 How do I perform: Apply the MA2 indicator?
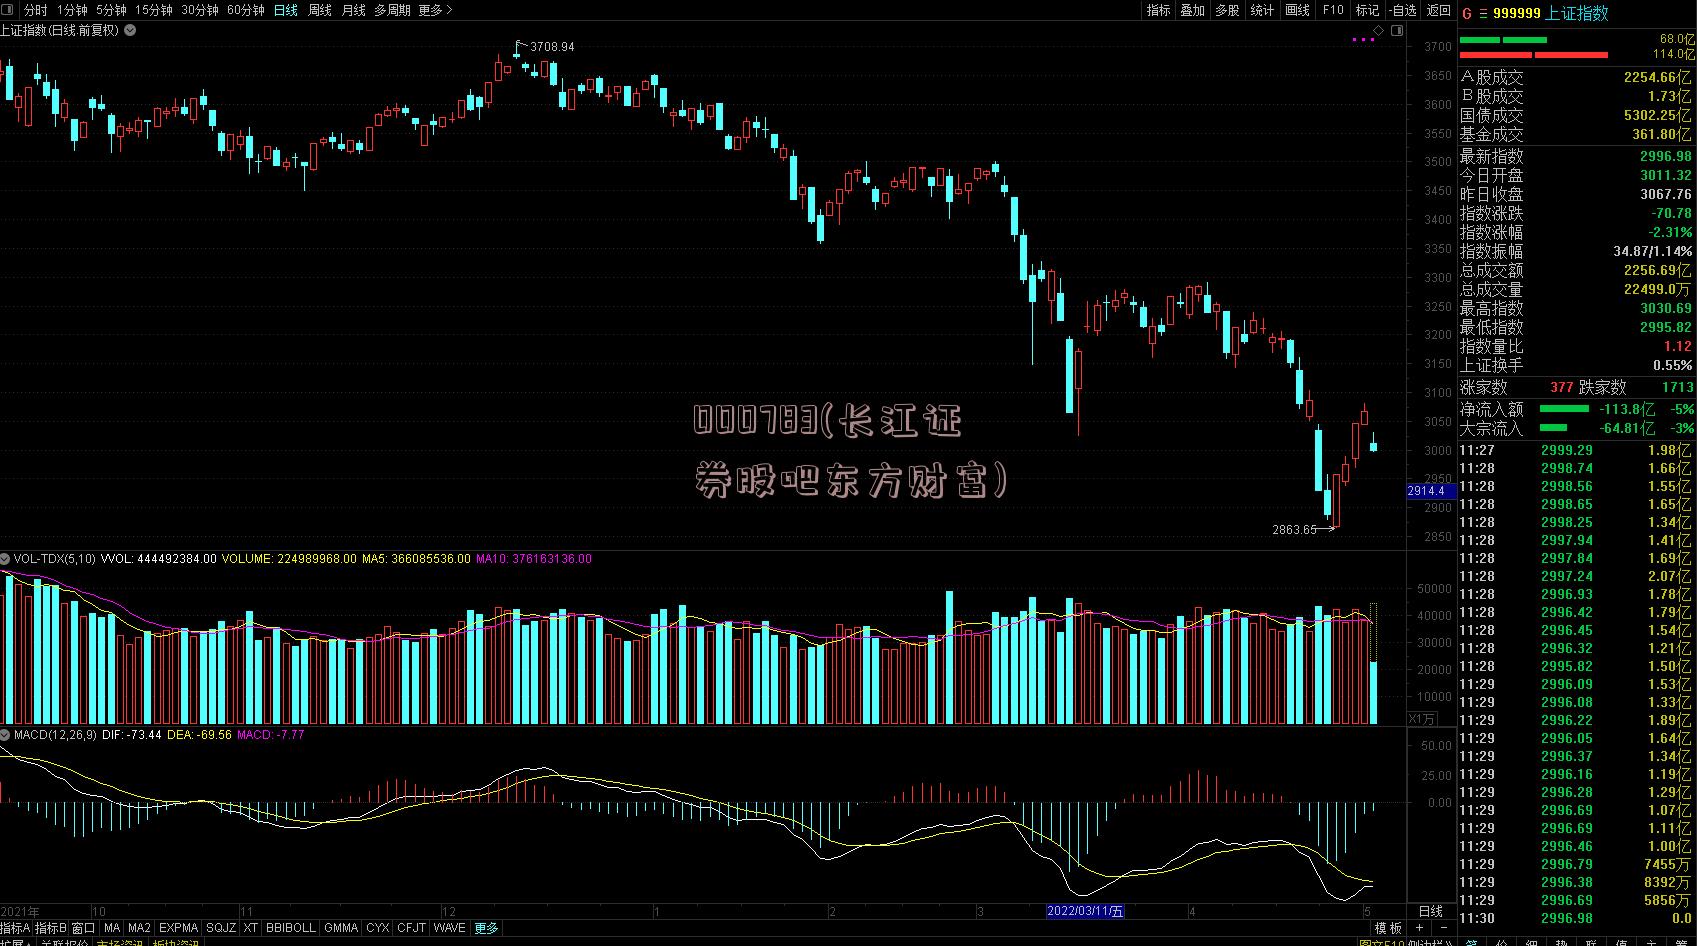(139, 928)
